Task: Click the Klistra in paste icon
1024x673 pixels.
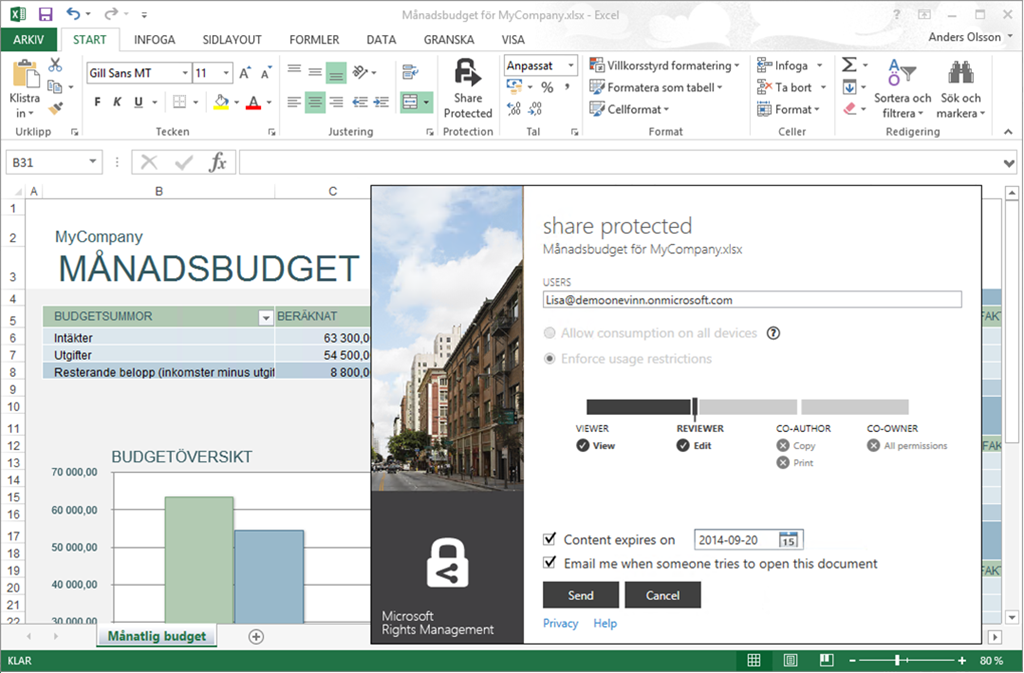Action: point(25,78)
